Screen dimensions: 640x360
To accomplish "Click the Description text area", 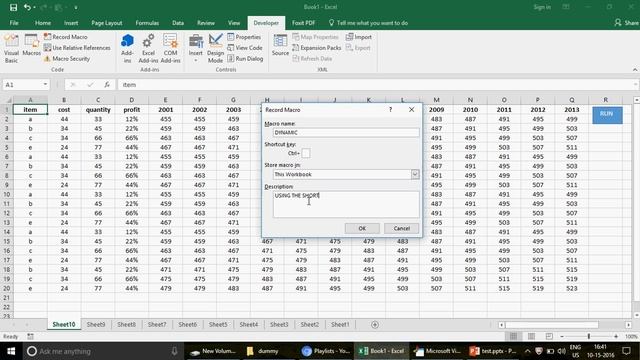I will [x=346, y=204].
